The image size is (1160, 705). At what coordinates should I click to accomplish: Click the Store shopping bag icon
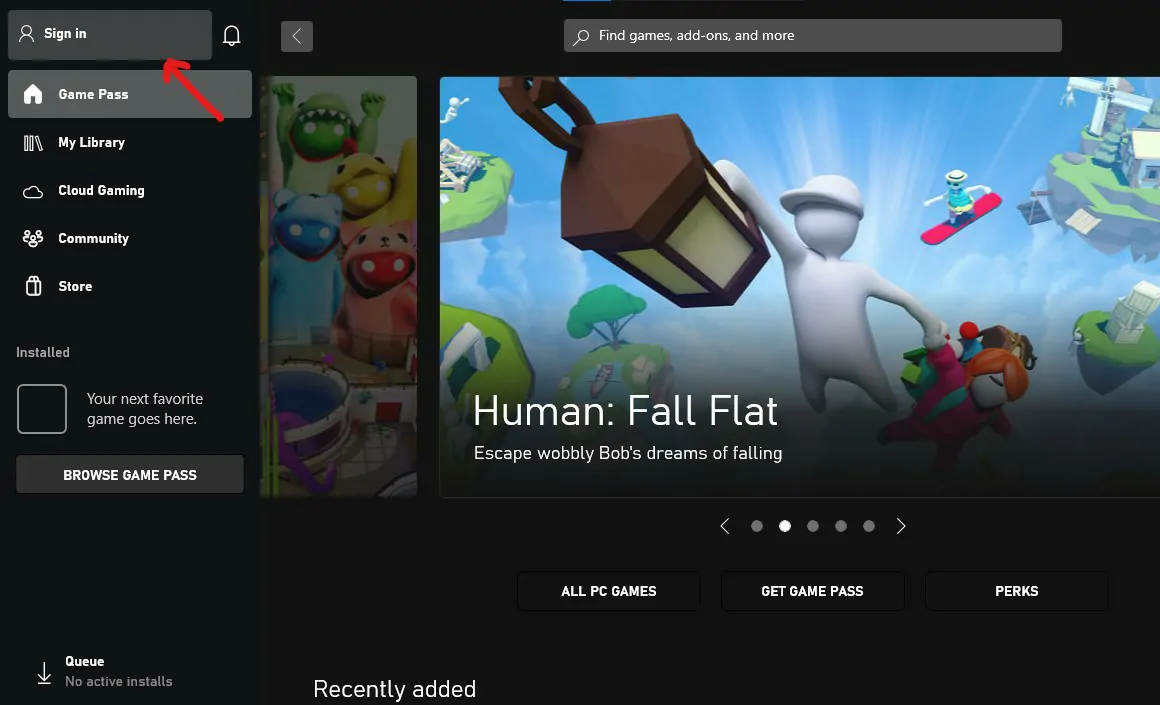click(33, 286)
